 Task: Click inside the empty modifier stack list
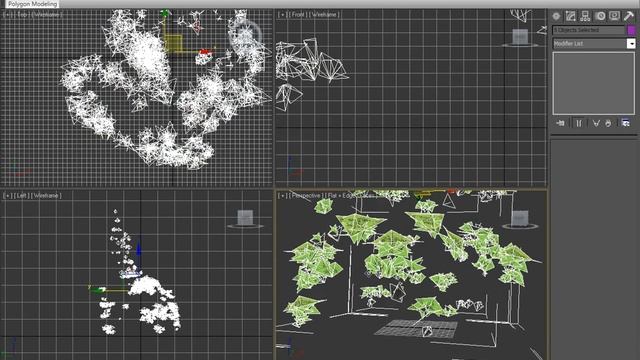(x=594, y=83)
